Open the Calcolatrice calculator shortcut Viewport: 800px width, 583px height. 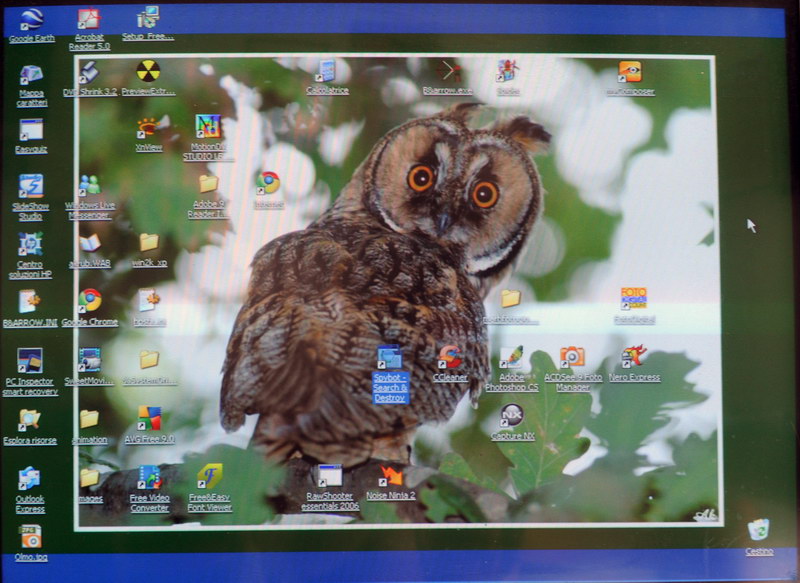(x=326, y=72)
